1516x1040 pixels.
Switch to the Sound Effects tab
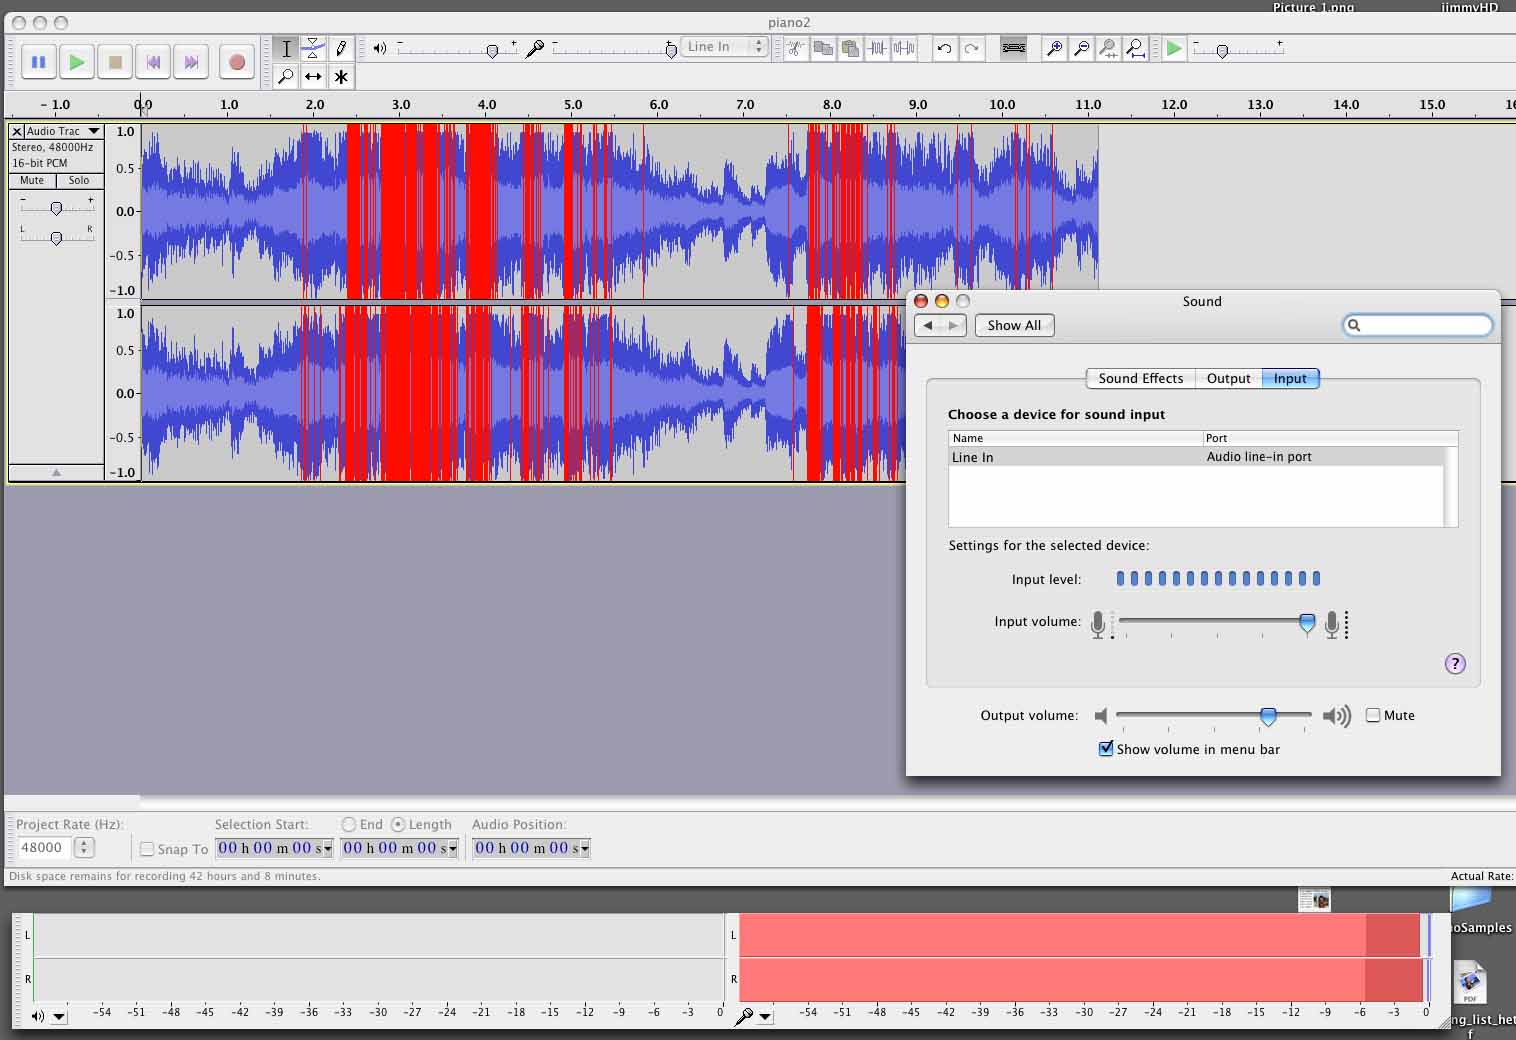[1140, 378]
